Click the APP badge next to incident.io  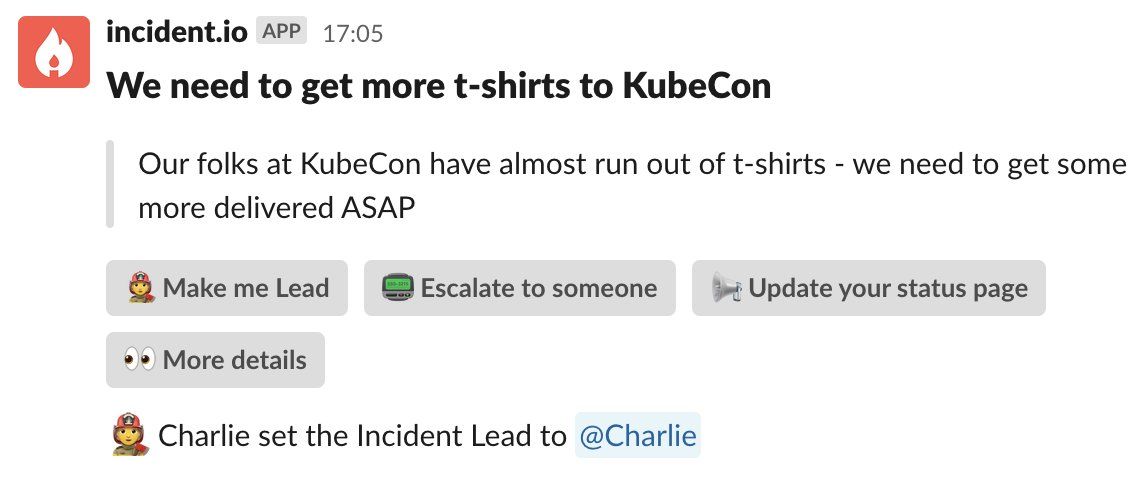click(x=281, y=31)
